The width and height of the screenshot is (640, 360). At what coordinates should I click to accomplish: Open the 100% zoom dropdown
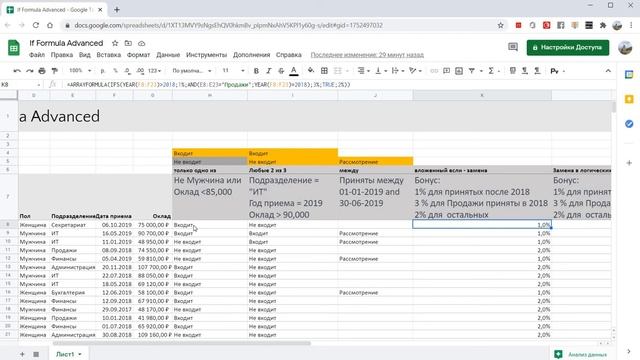coord(80,71)
